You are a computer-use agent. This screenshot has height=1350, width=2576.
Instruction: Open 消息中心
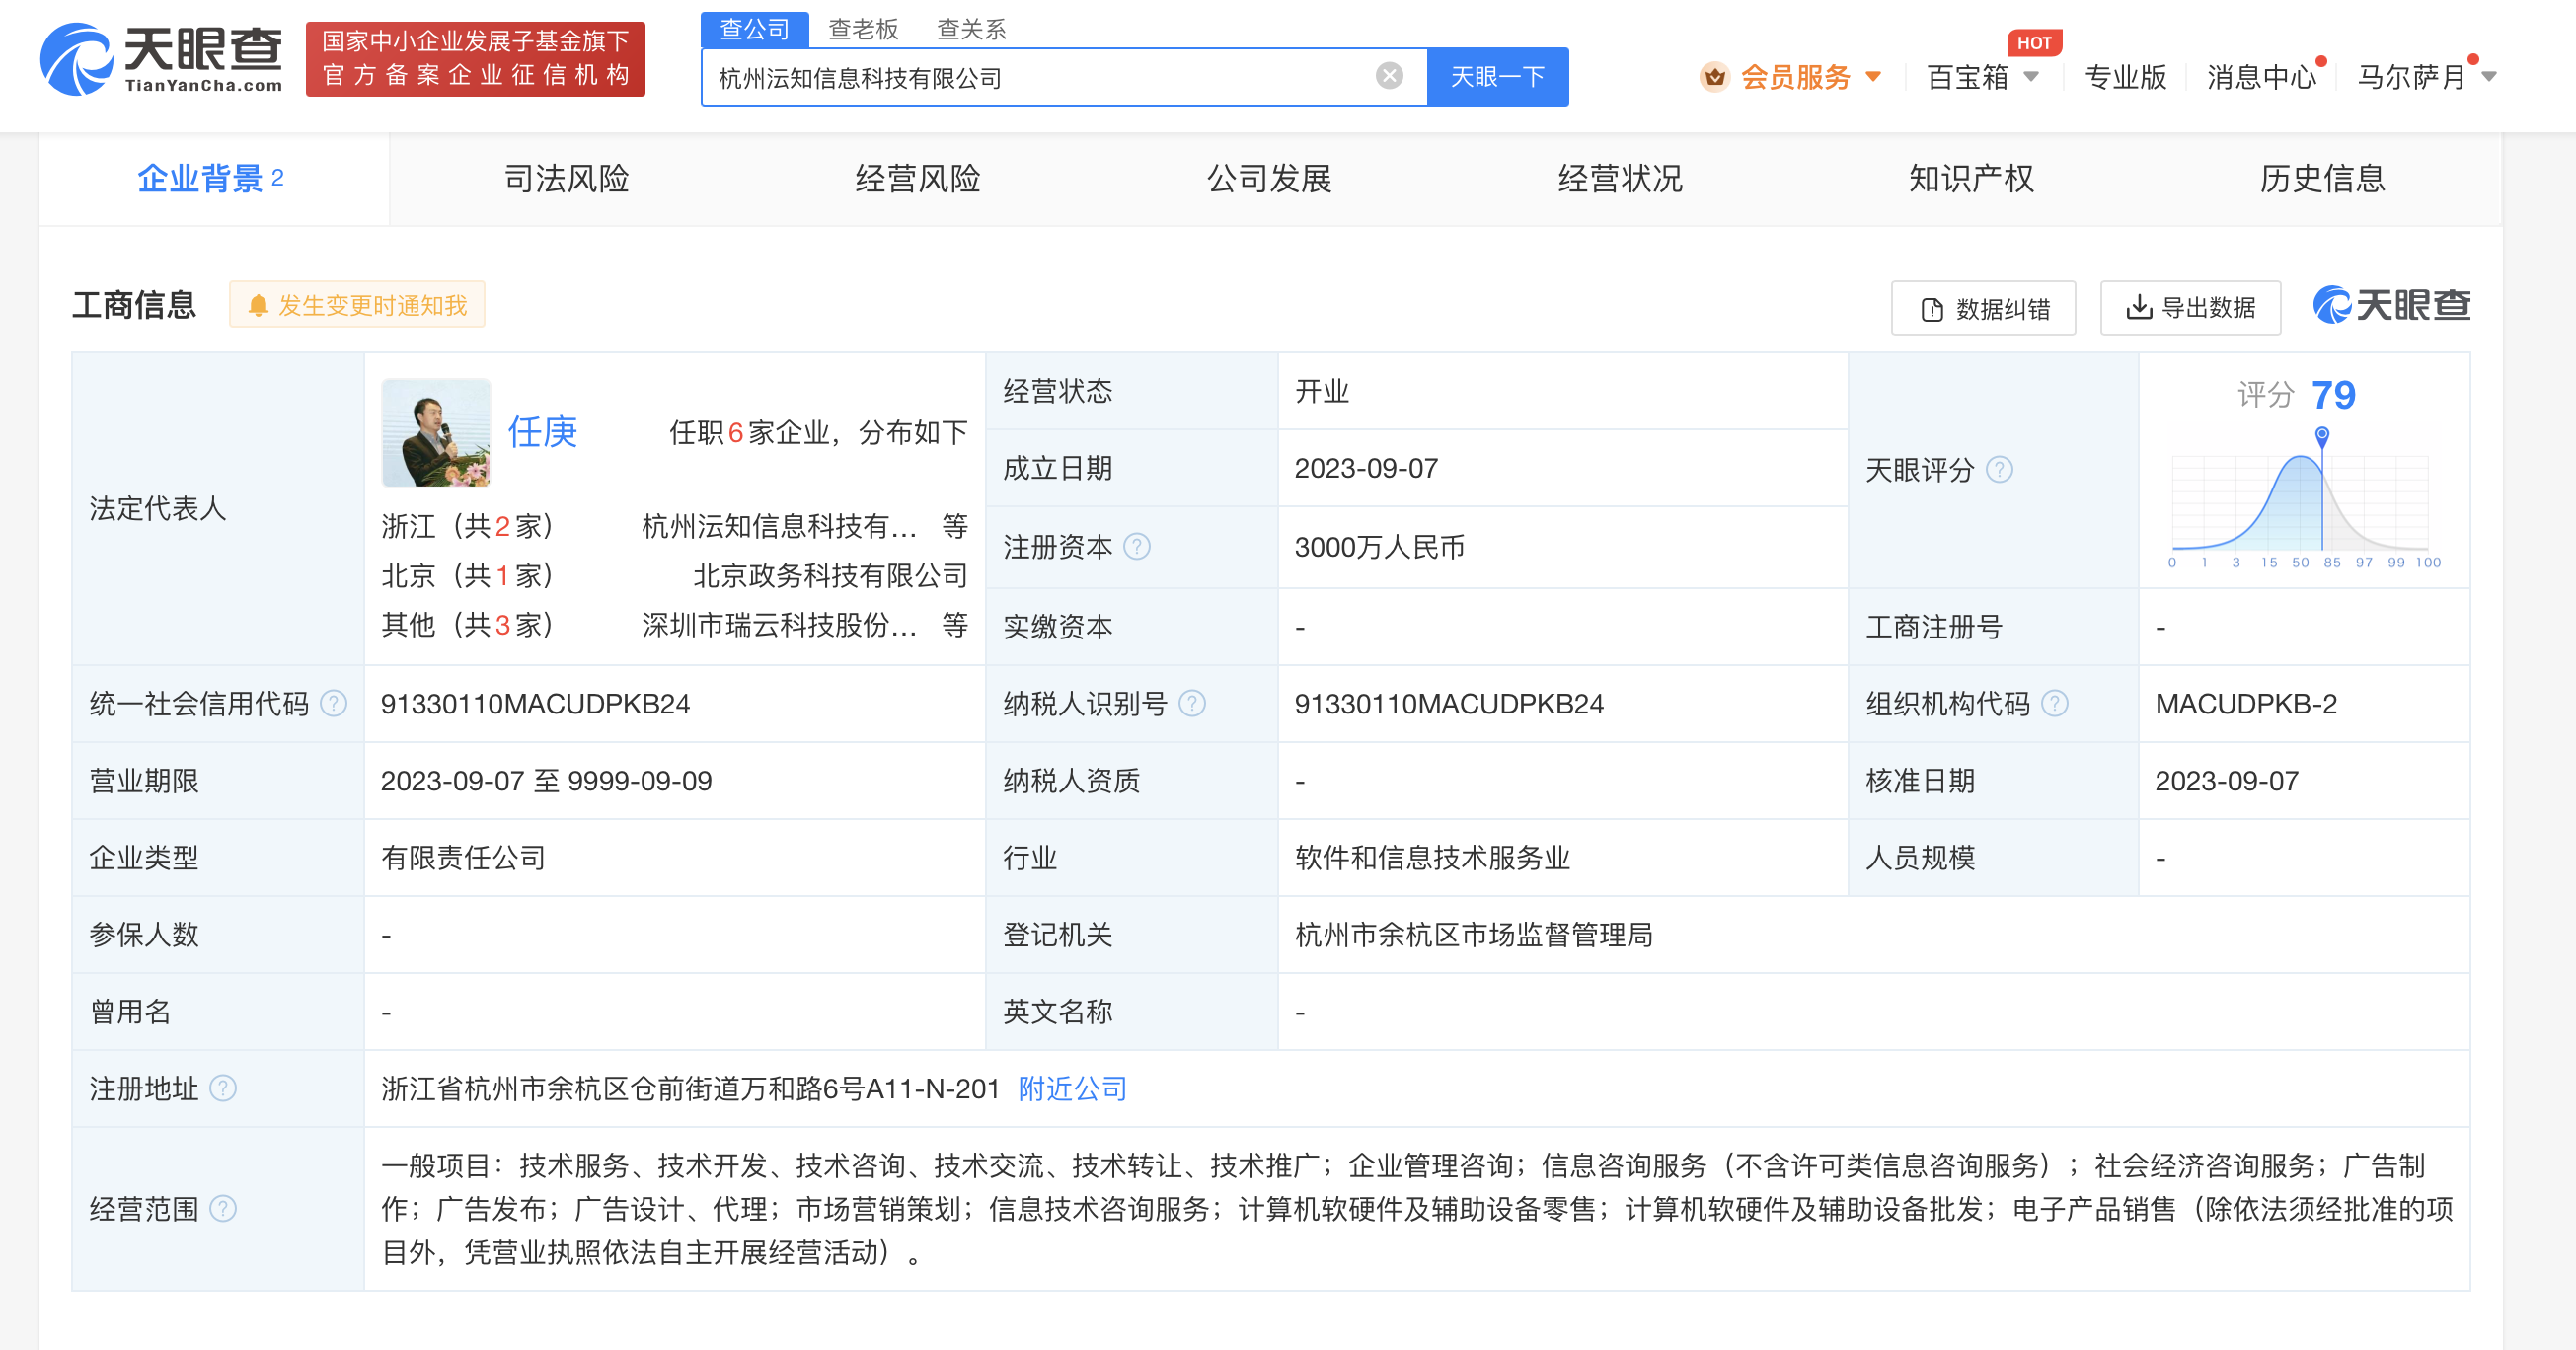pos(2261,77)
